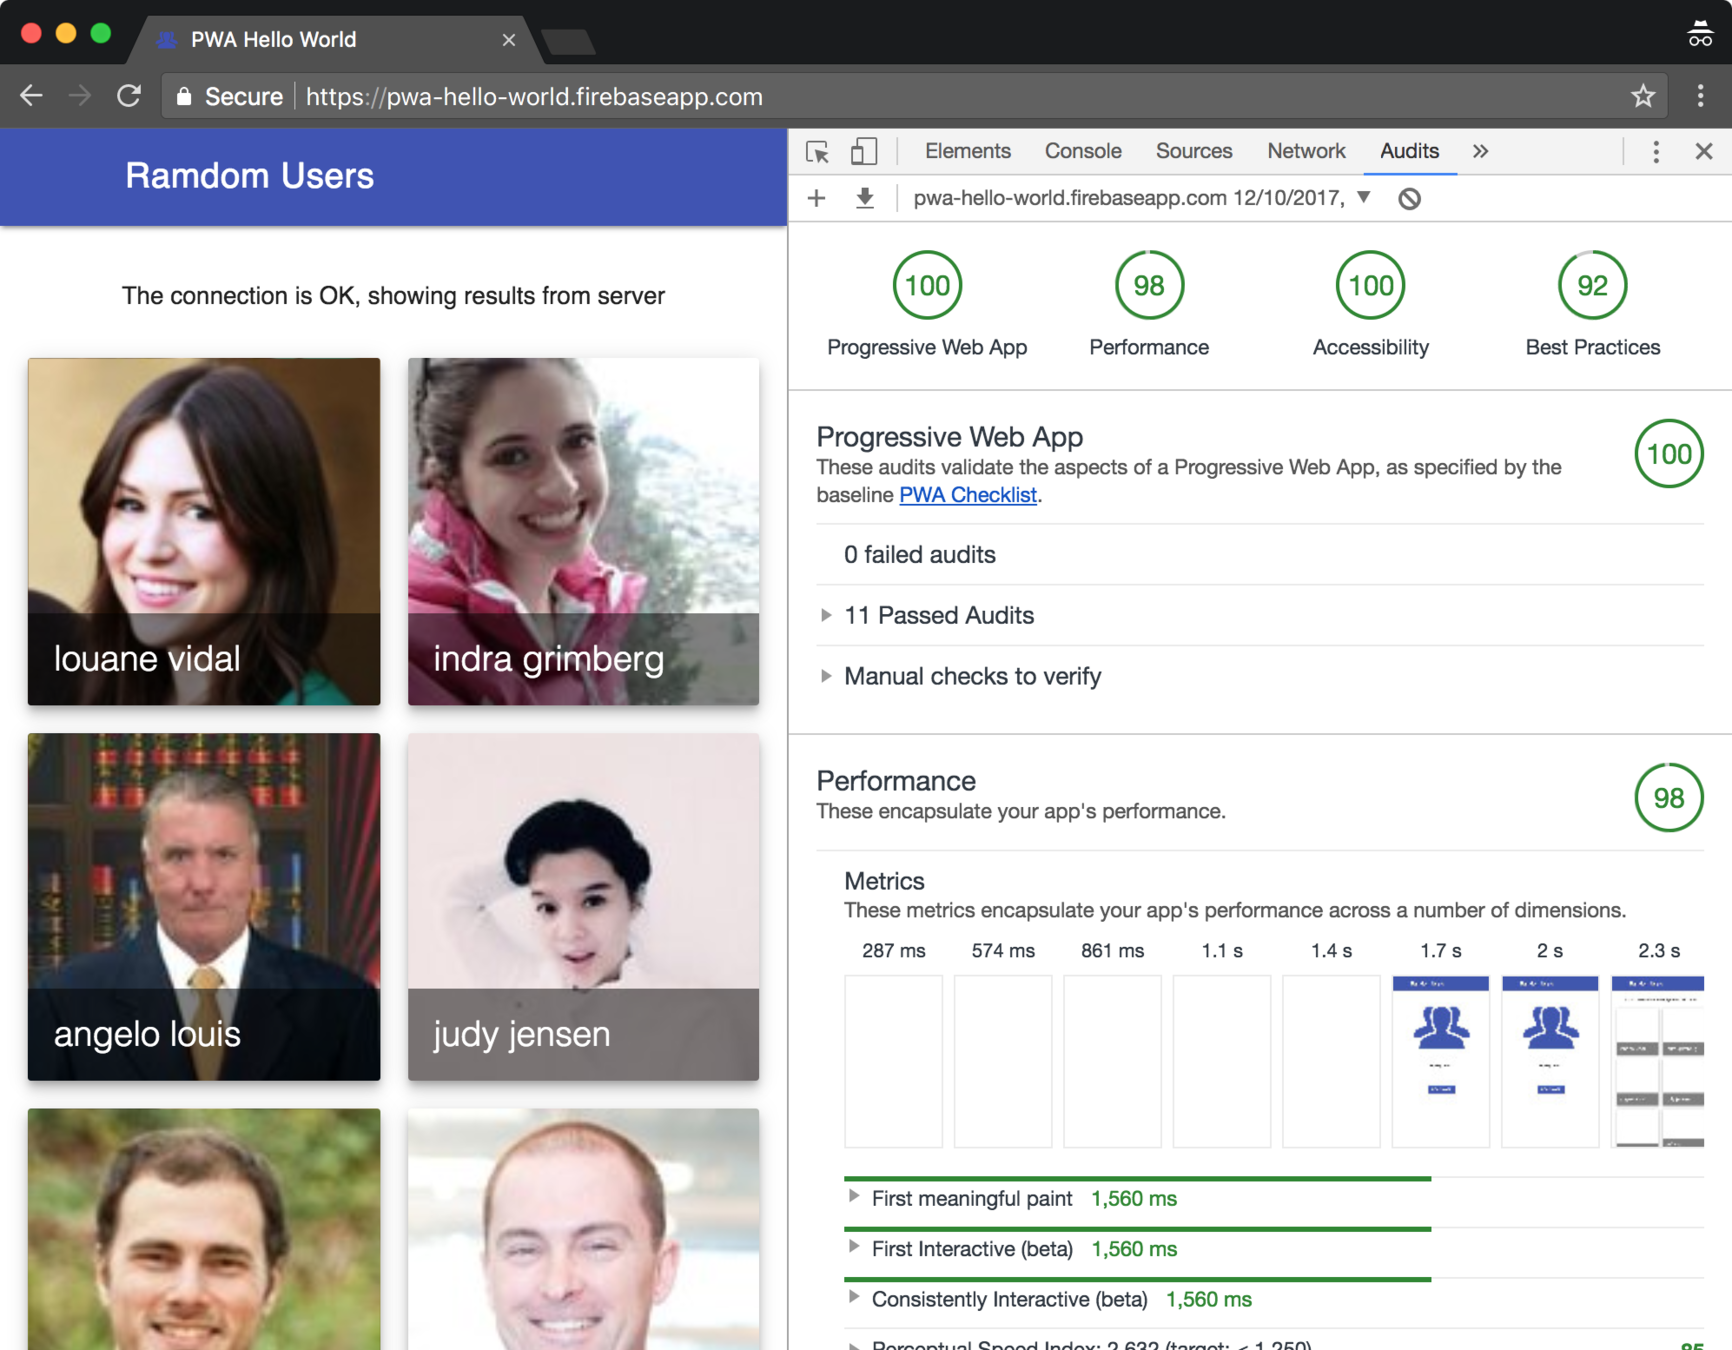Open the Sources tab

[1194, 151]
